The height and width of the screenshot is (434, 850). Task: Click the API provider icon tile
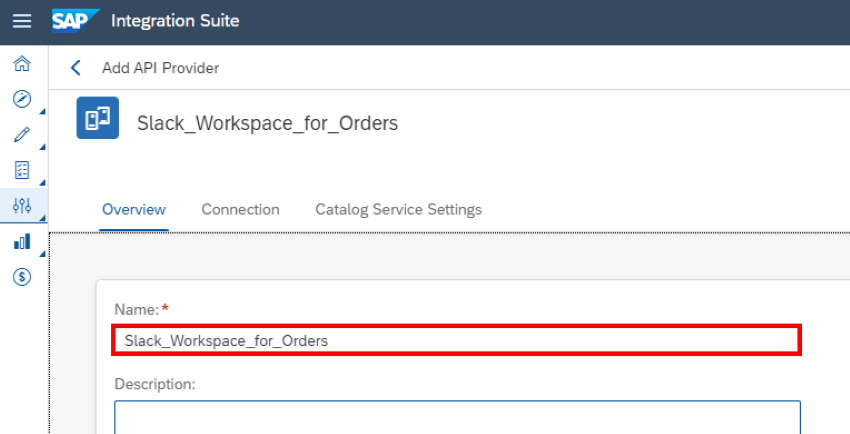coord(98,118)
